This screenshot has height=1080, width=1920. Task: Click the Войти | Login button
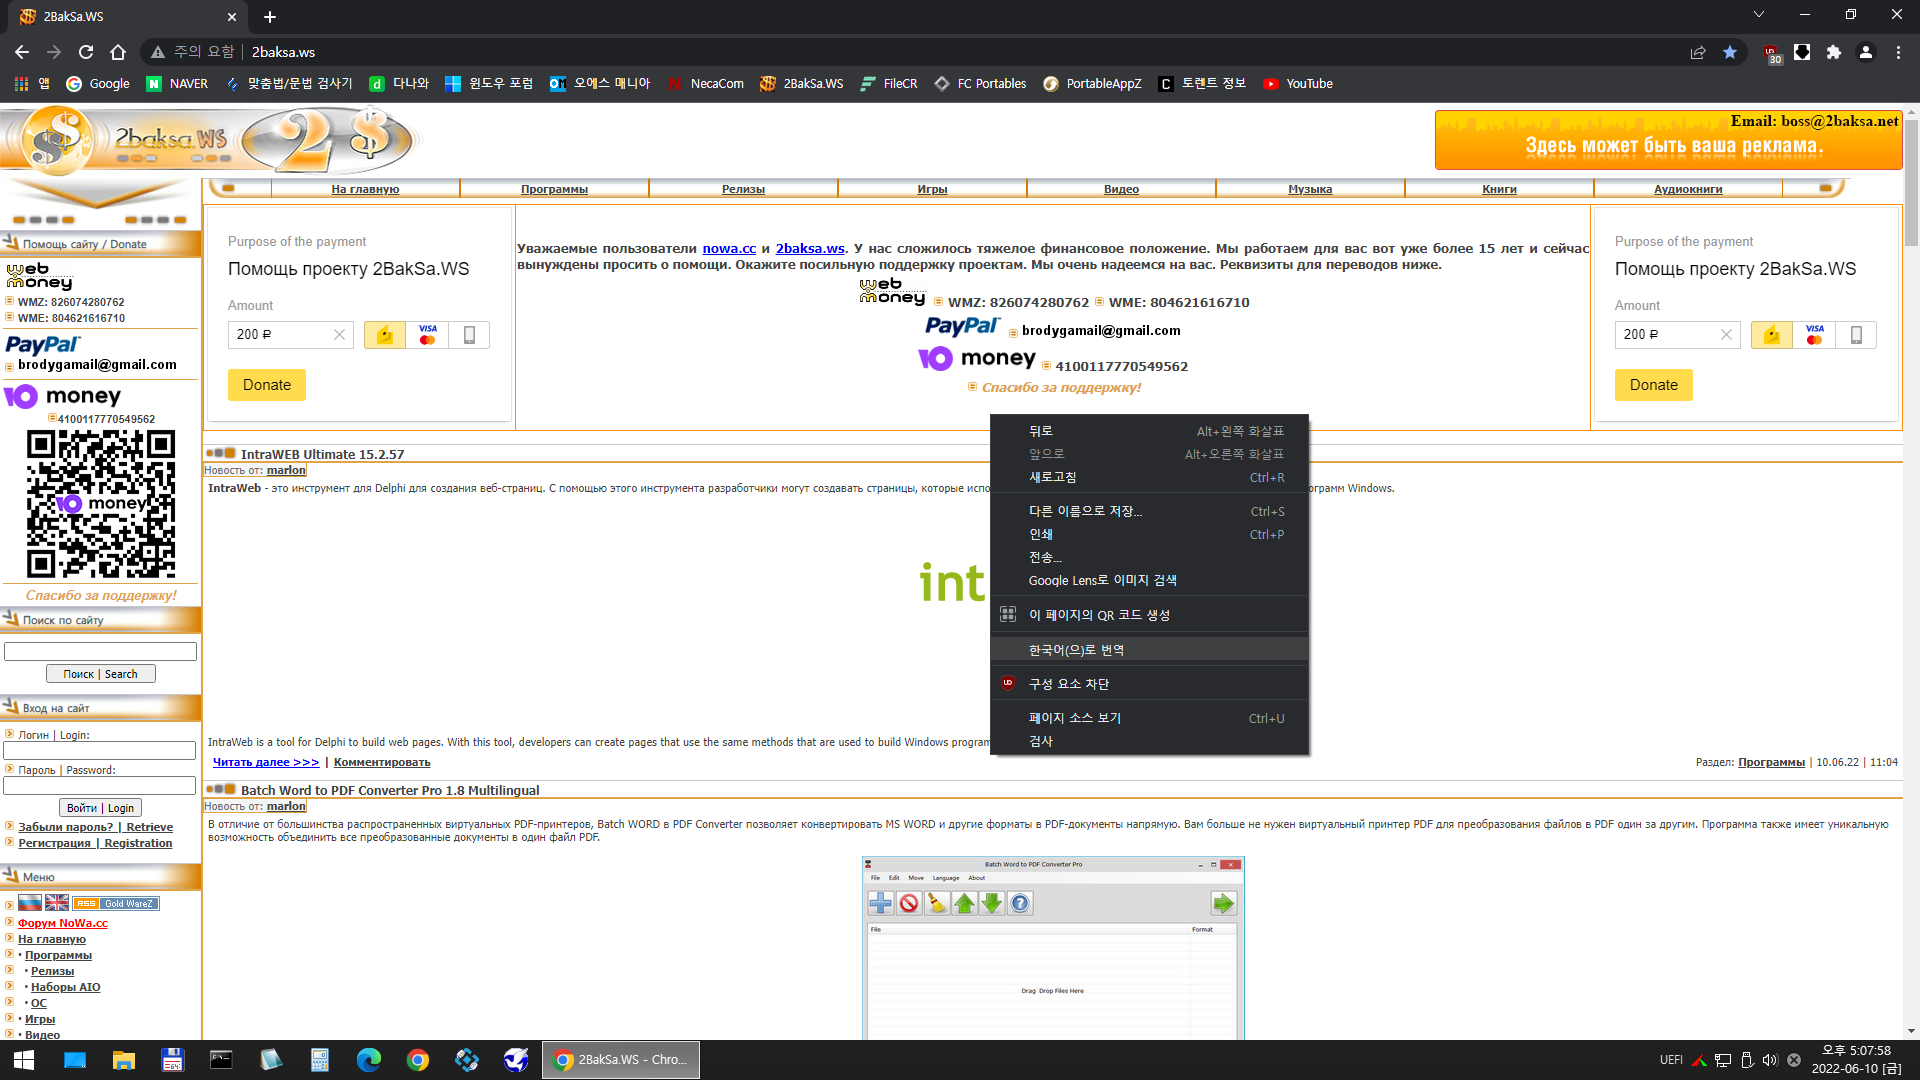point(100,808)
